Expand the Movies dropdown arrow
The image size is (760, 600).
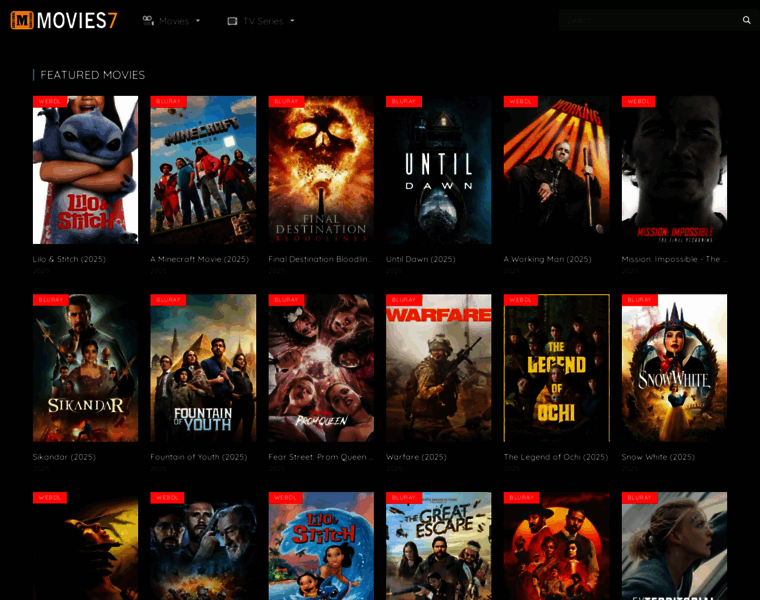point(198,21)
